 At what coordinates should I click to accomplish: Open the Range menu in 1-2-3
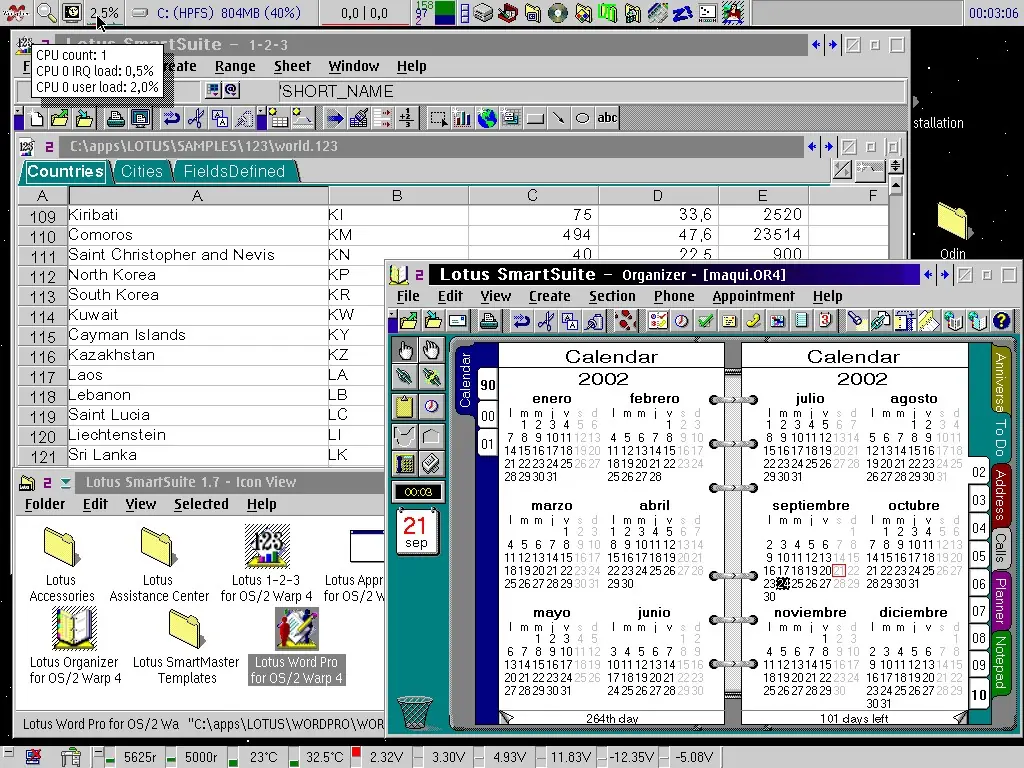click(x=235, y=66)
